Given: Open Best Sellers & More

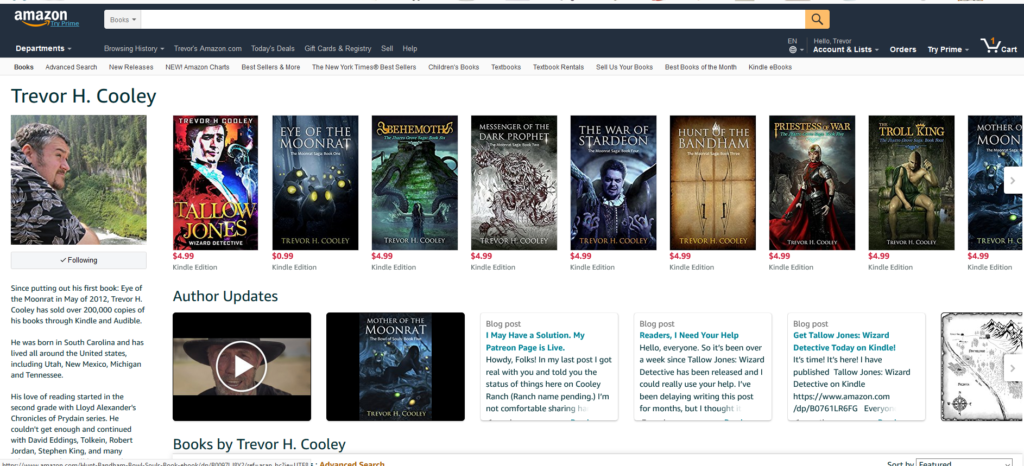Looking at the screenshot, I should pos(271,67).
